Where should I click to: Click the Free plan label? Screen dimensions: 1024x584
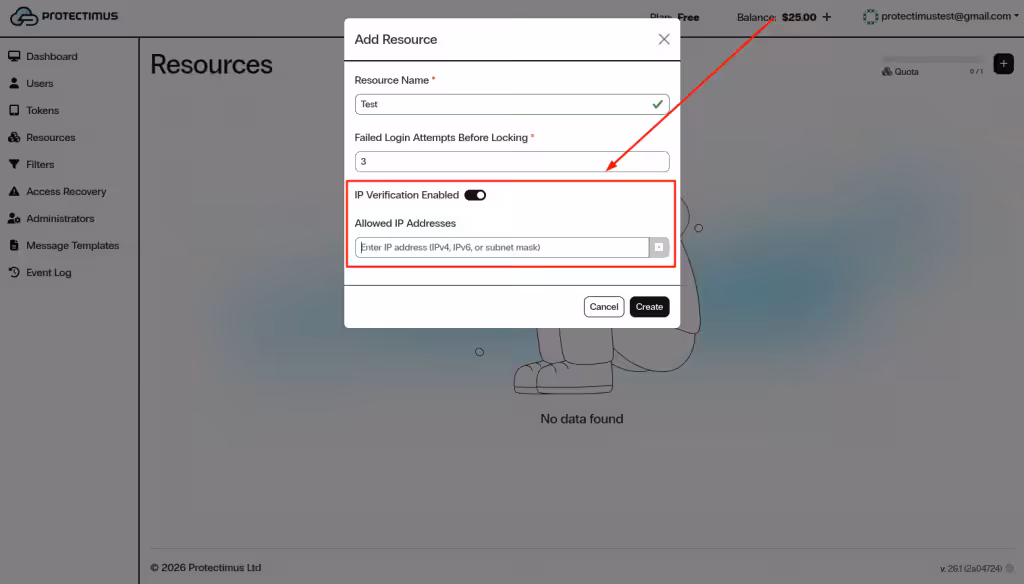tap(688, 17)
